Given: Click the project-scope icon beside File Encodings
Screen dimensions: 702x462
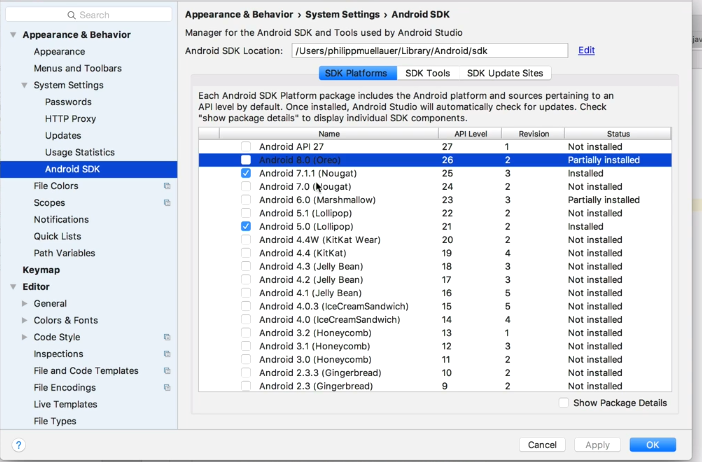Looking at the screenshot, I should 167,388.
